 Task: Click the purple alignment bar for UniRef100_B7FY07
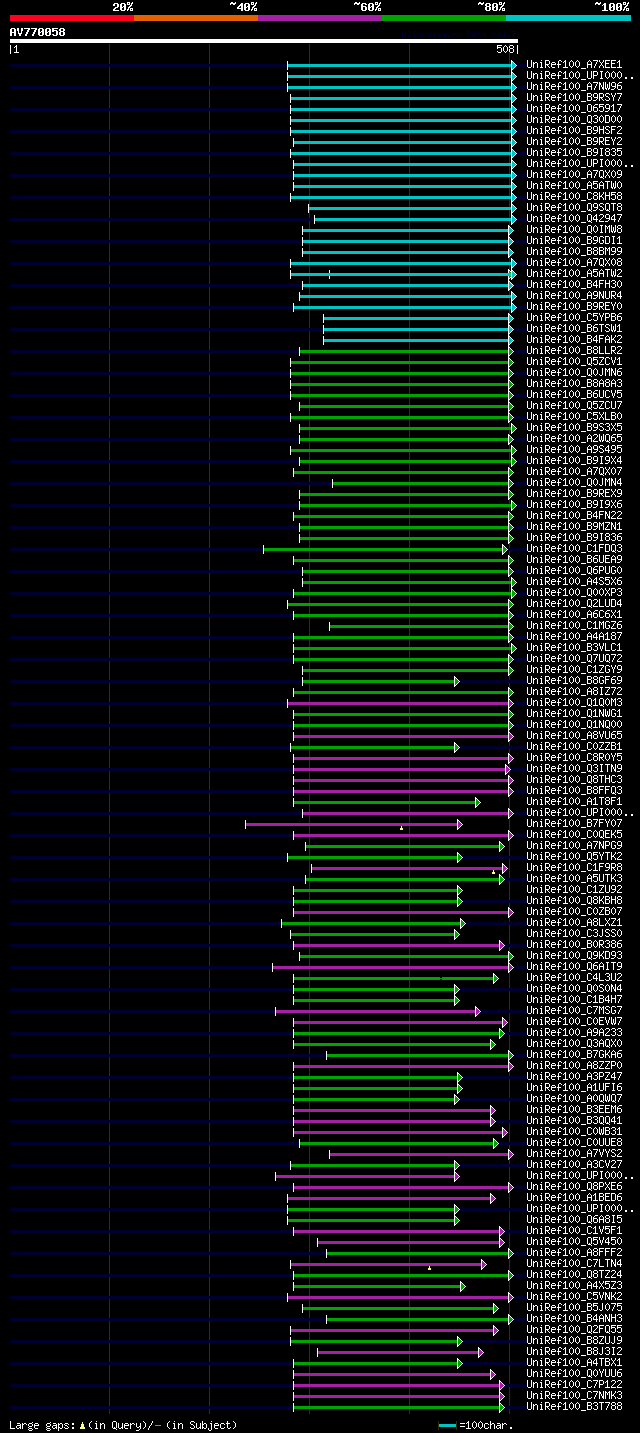coord(353,824)
